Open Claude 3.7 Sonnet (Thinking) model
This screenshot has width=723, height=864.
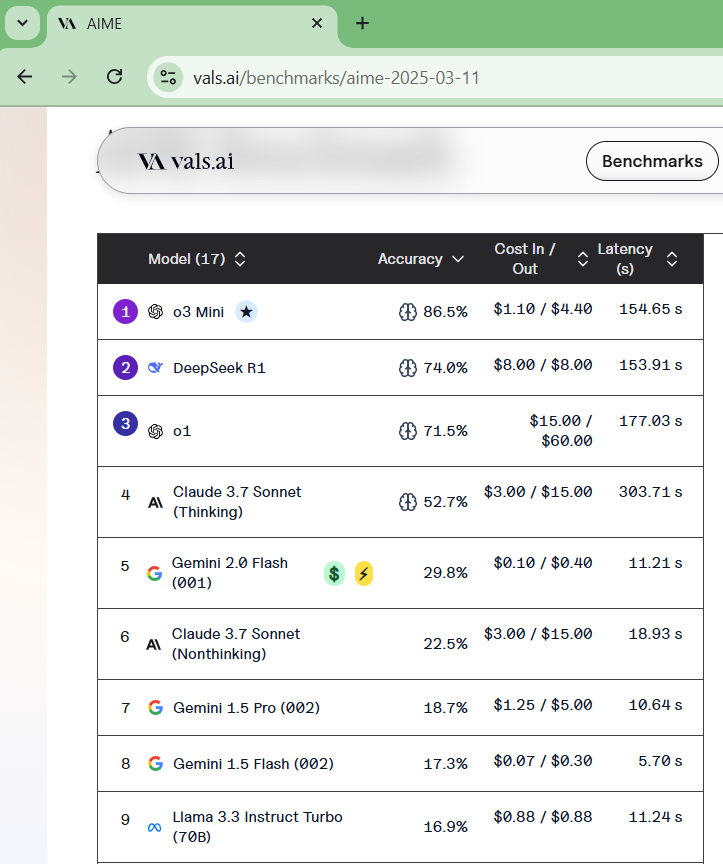tap(237, 502)
